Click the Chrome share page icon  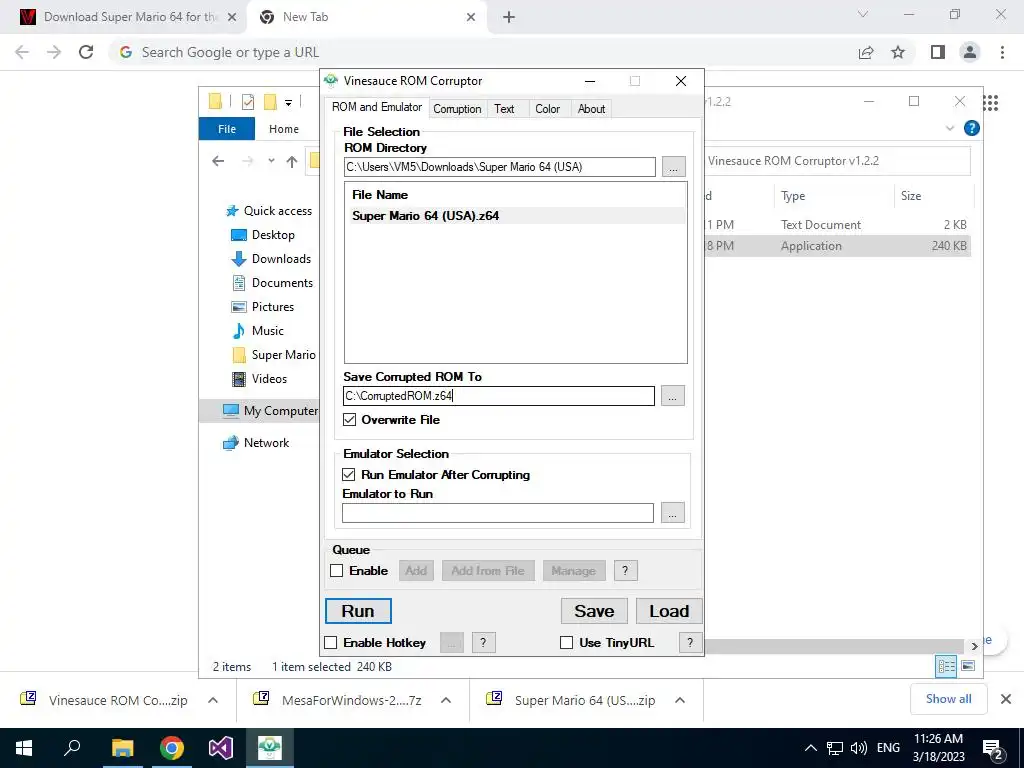coord(866,52)
